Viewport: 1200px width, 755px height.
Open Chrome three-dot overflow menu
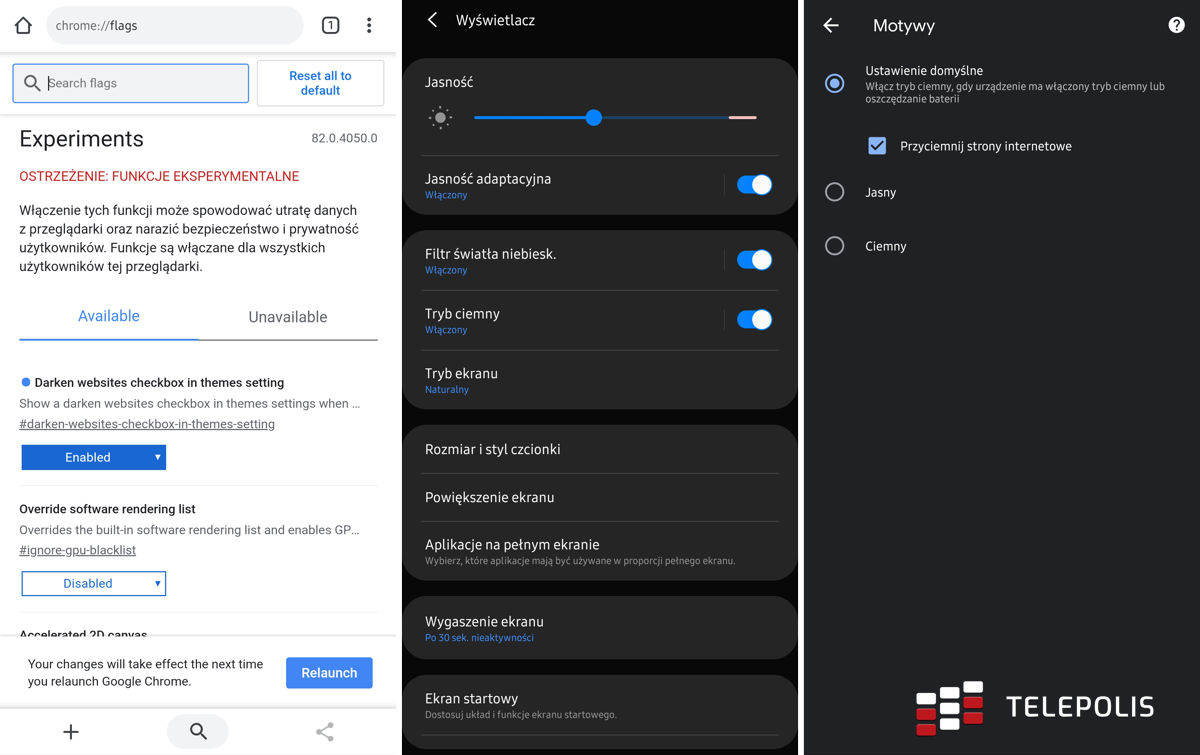[369, 26]
